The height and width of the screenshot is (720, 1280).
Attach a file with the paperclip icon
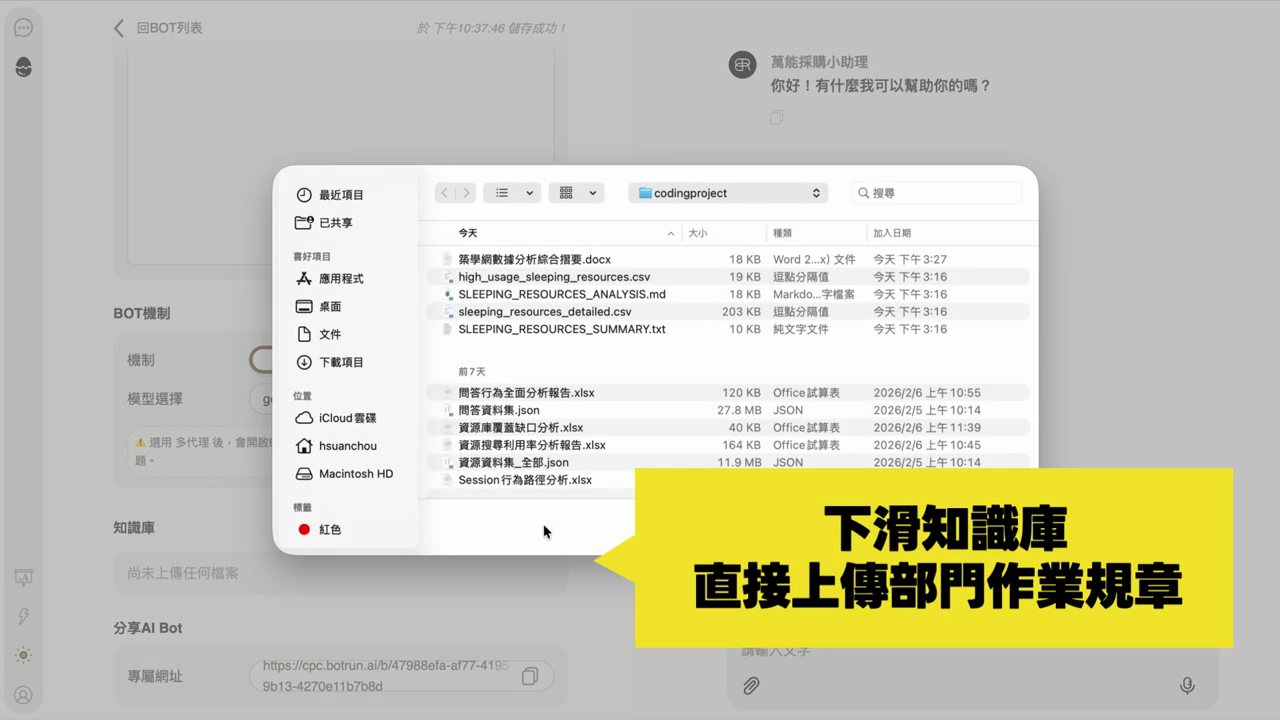[750, 686]
